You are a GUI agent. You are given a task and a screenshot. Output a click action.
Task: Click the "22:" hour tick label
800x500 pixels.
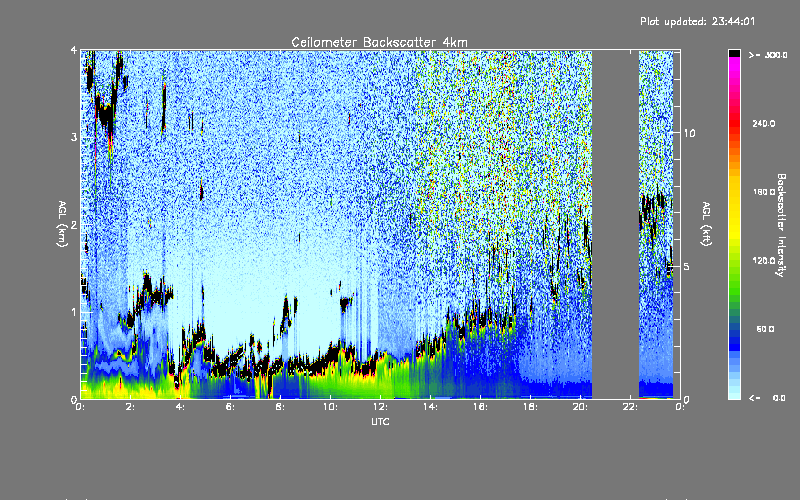point(630,407)
